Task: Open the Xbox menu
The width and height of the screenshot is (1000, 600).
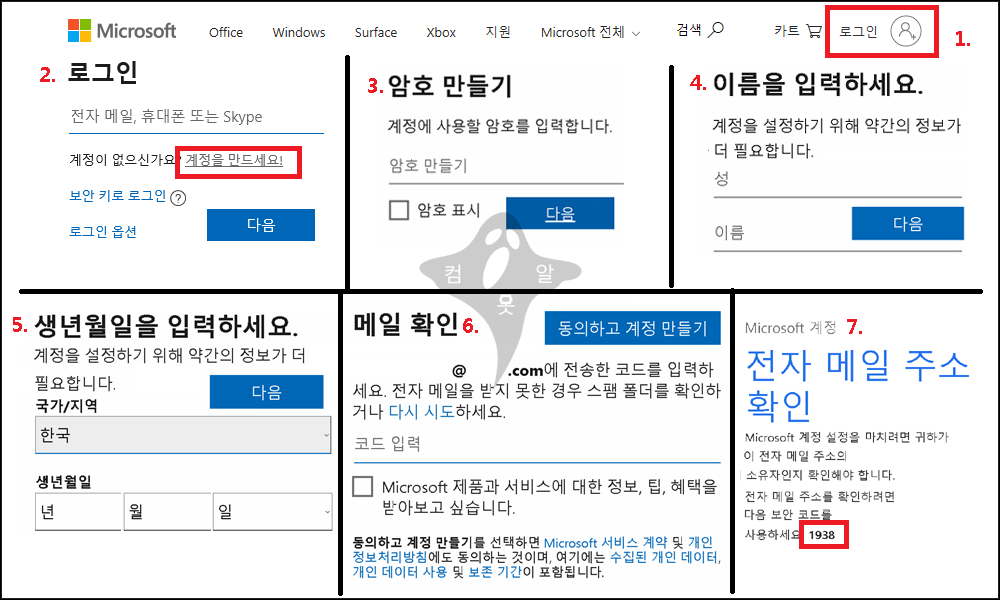Action: click(x=441, y=32)
